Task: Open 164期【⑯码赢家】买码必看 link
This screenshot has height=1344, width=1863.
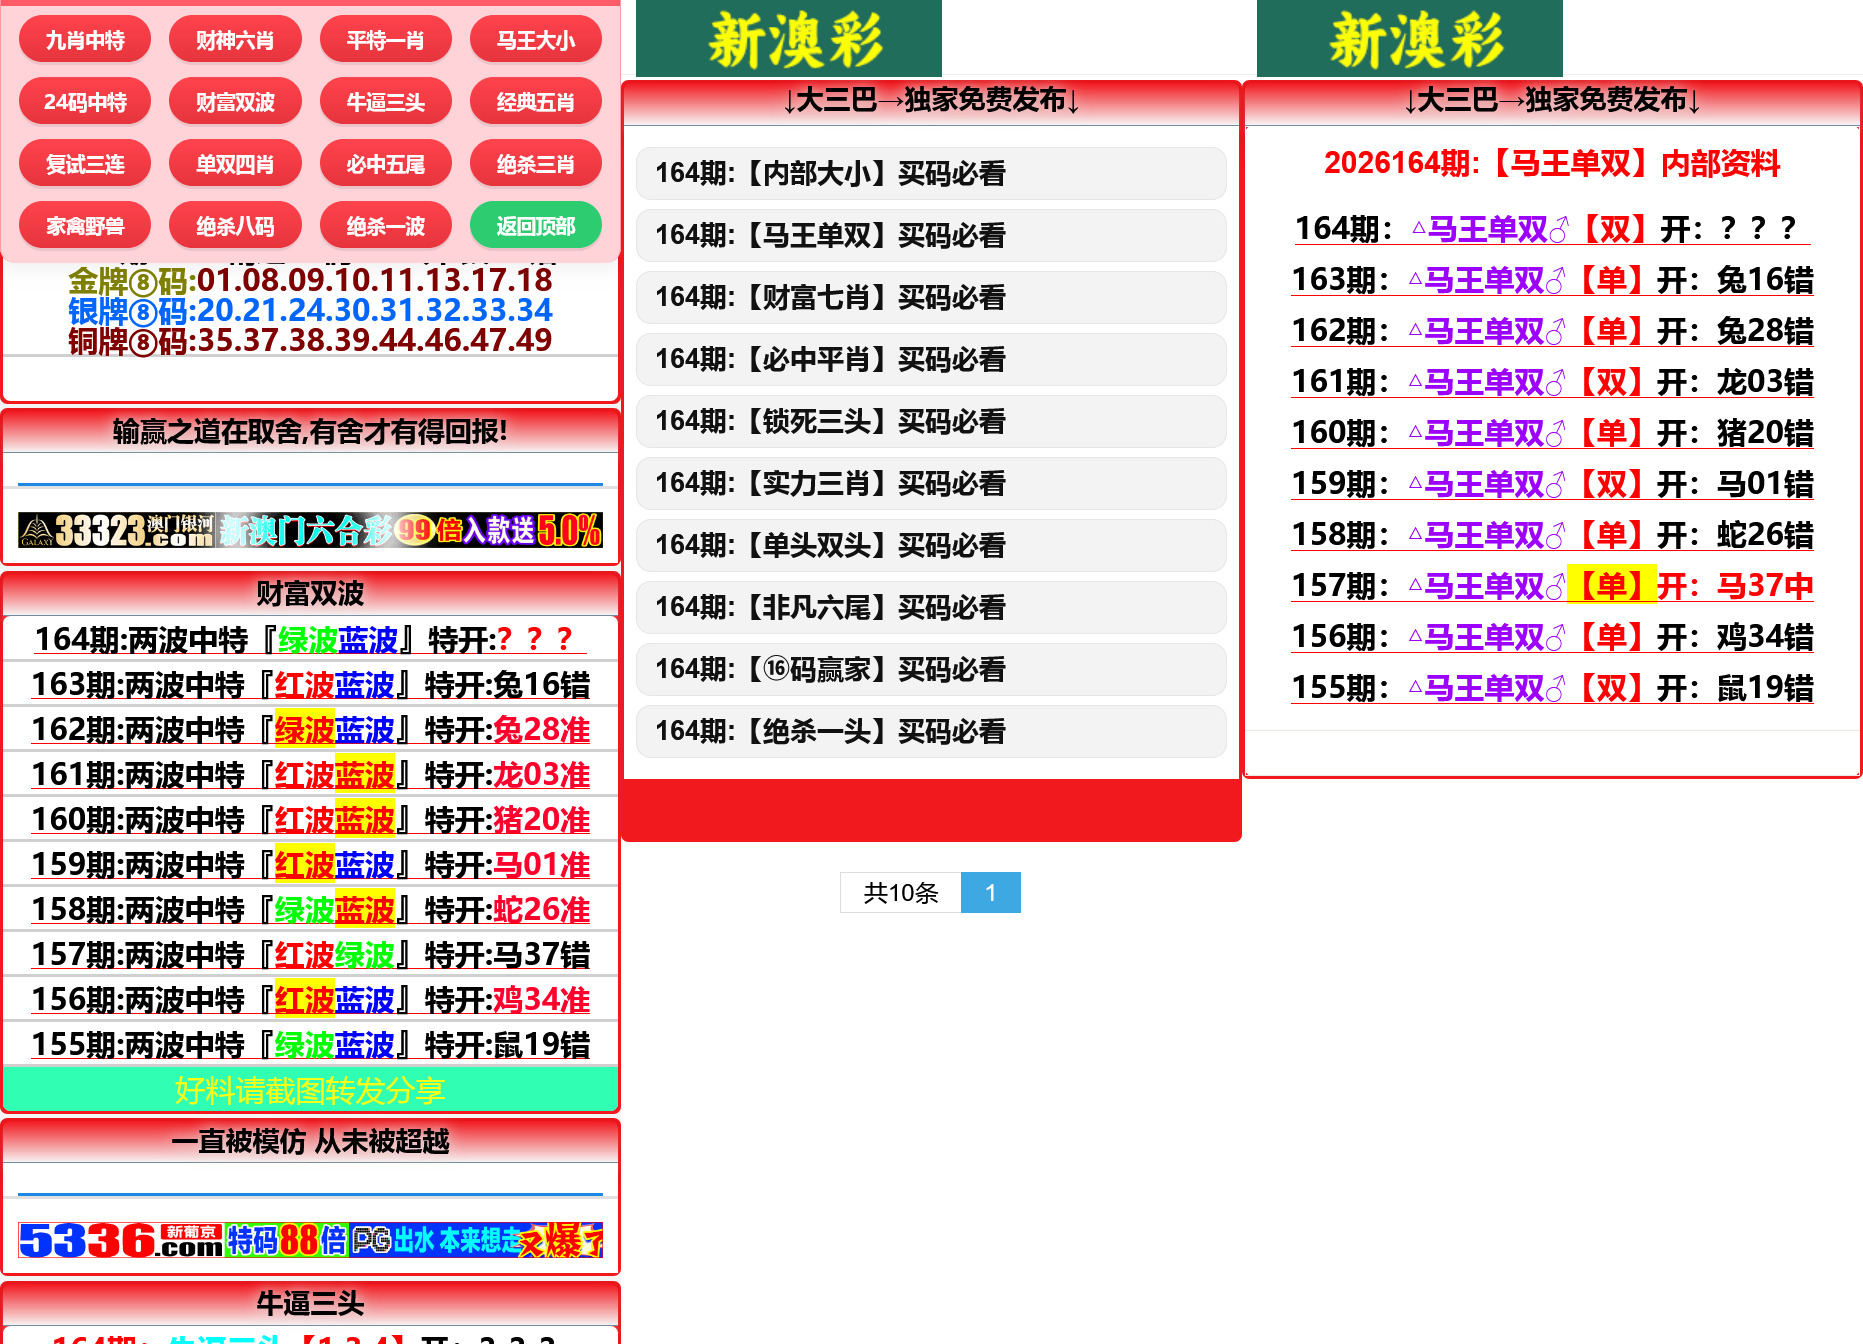Action: (931, 669)
